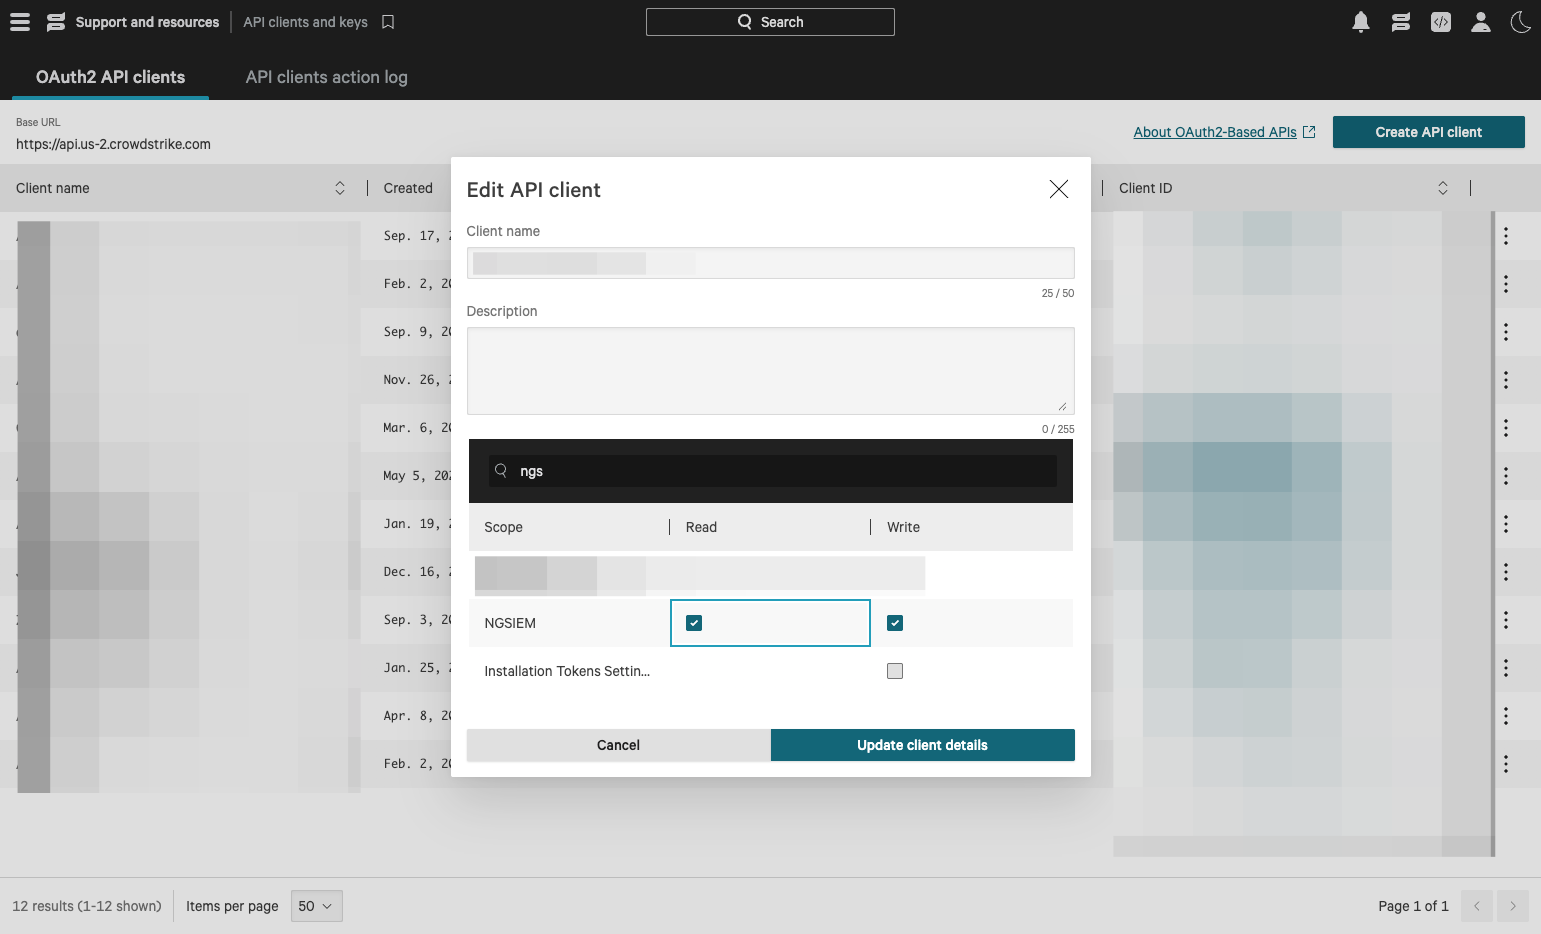Select the OAuth2 API clients tab
This screenshot has width=1541, height=934.
110,77
